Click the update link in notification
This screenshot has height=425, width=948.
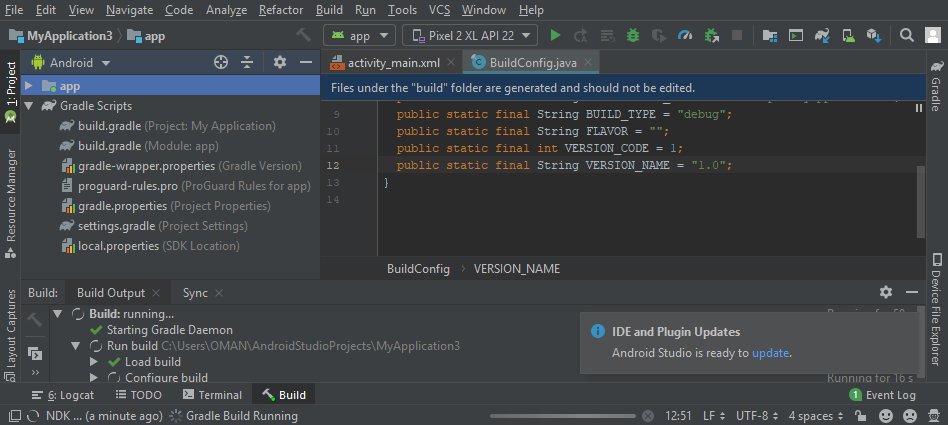770,353
